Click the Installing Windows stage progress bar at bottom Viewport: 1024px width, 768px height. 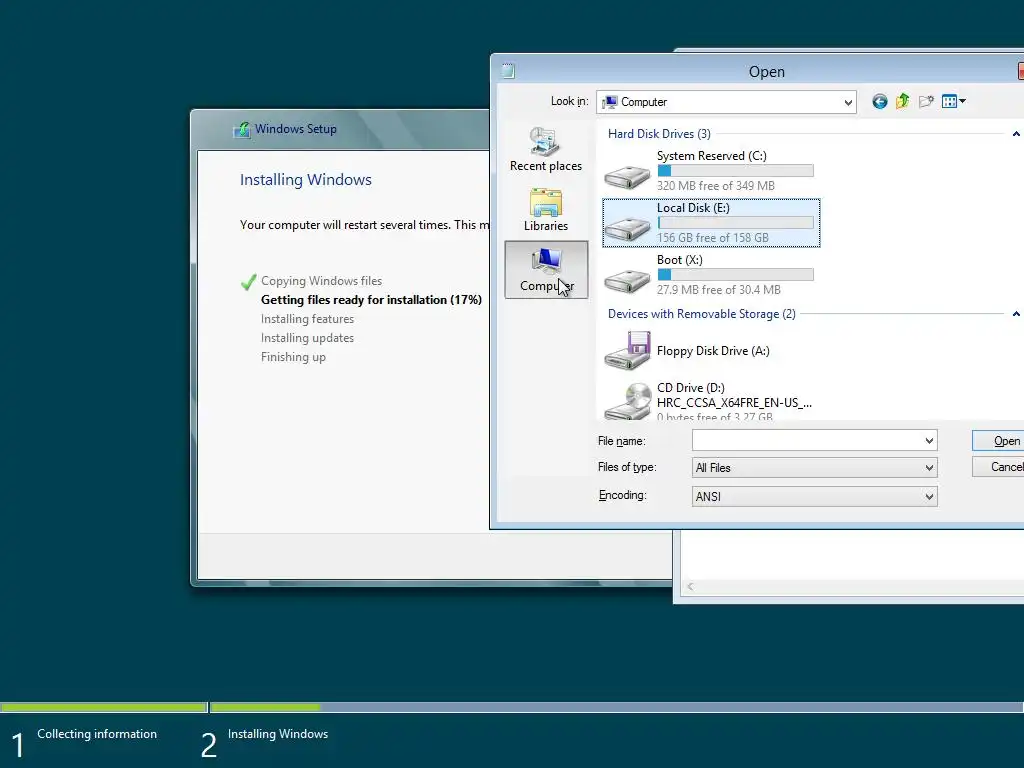(616, 707)
